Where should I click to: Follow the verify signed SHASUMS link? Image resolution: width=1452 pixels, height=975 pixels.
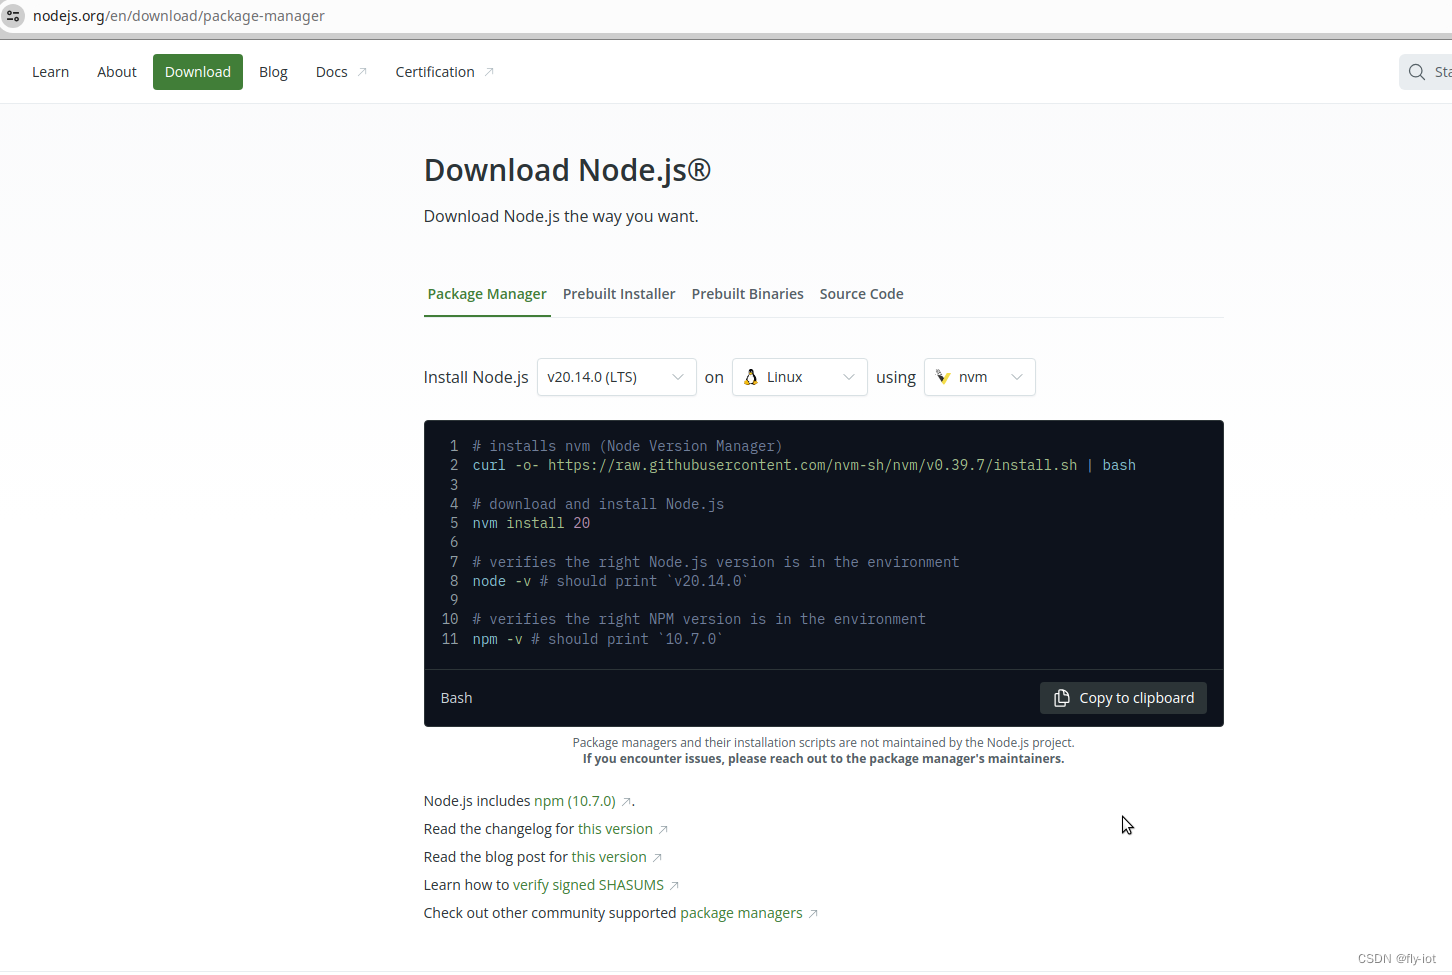[x=588, y=885]
